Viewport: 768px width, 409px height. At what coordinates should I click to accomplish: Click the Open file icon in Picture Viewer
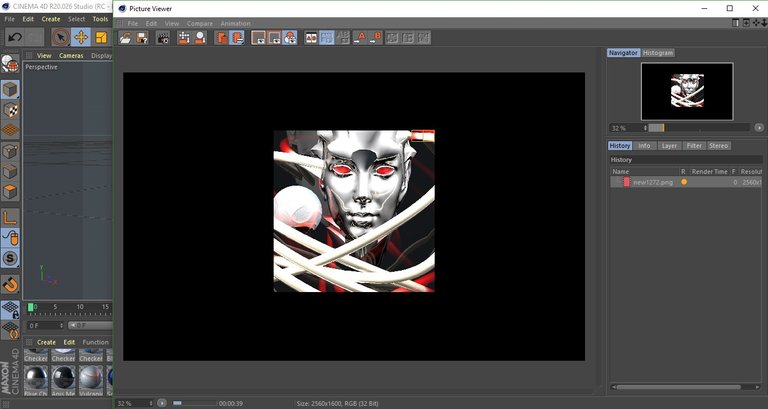[x=125, y=38]
